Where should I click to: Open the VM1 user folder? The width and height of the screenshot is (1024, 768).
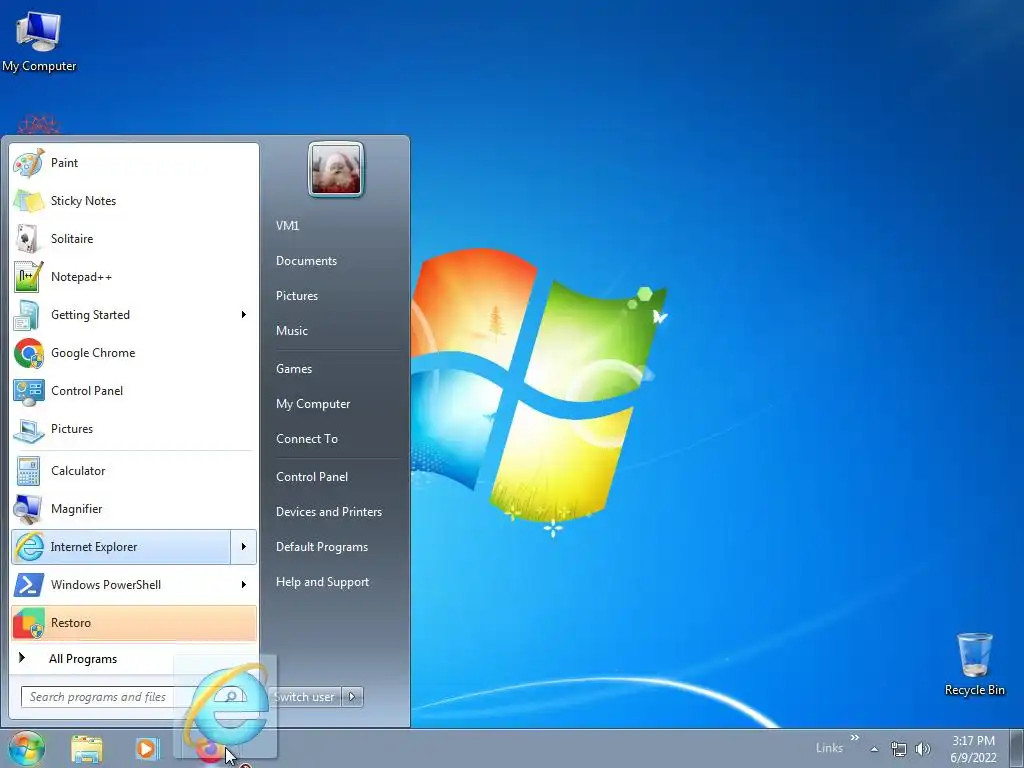click(x=287, y=226)
